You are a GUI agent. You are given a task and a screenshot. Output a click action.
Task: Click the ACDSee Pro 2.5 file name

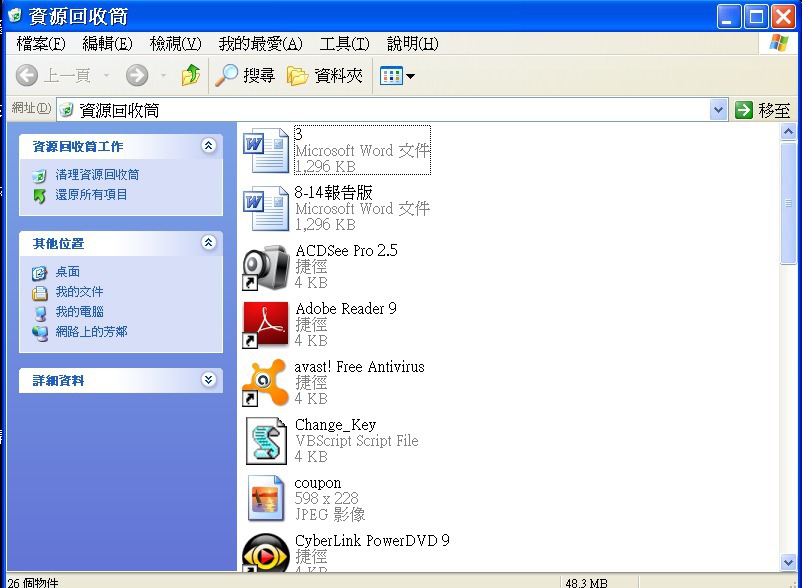pyautogui.click(x=346, y=251)
